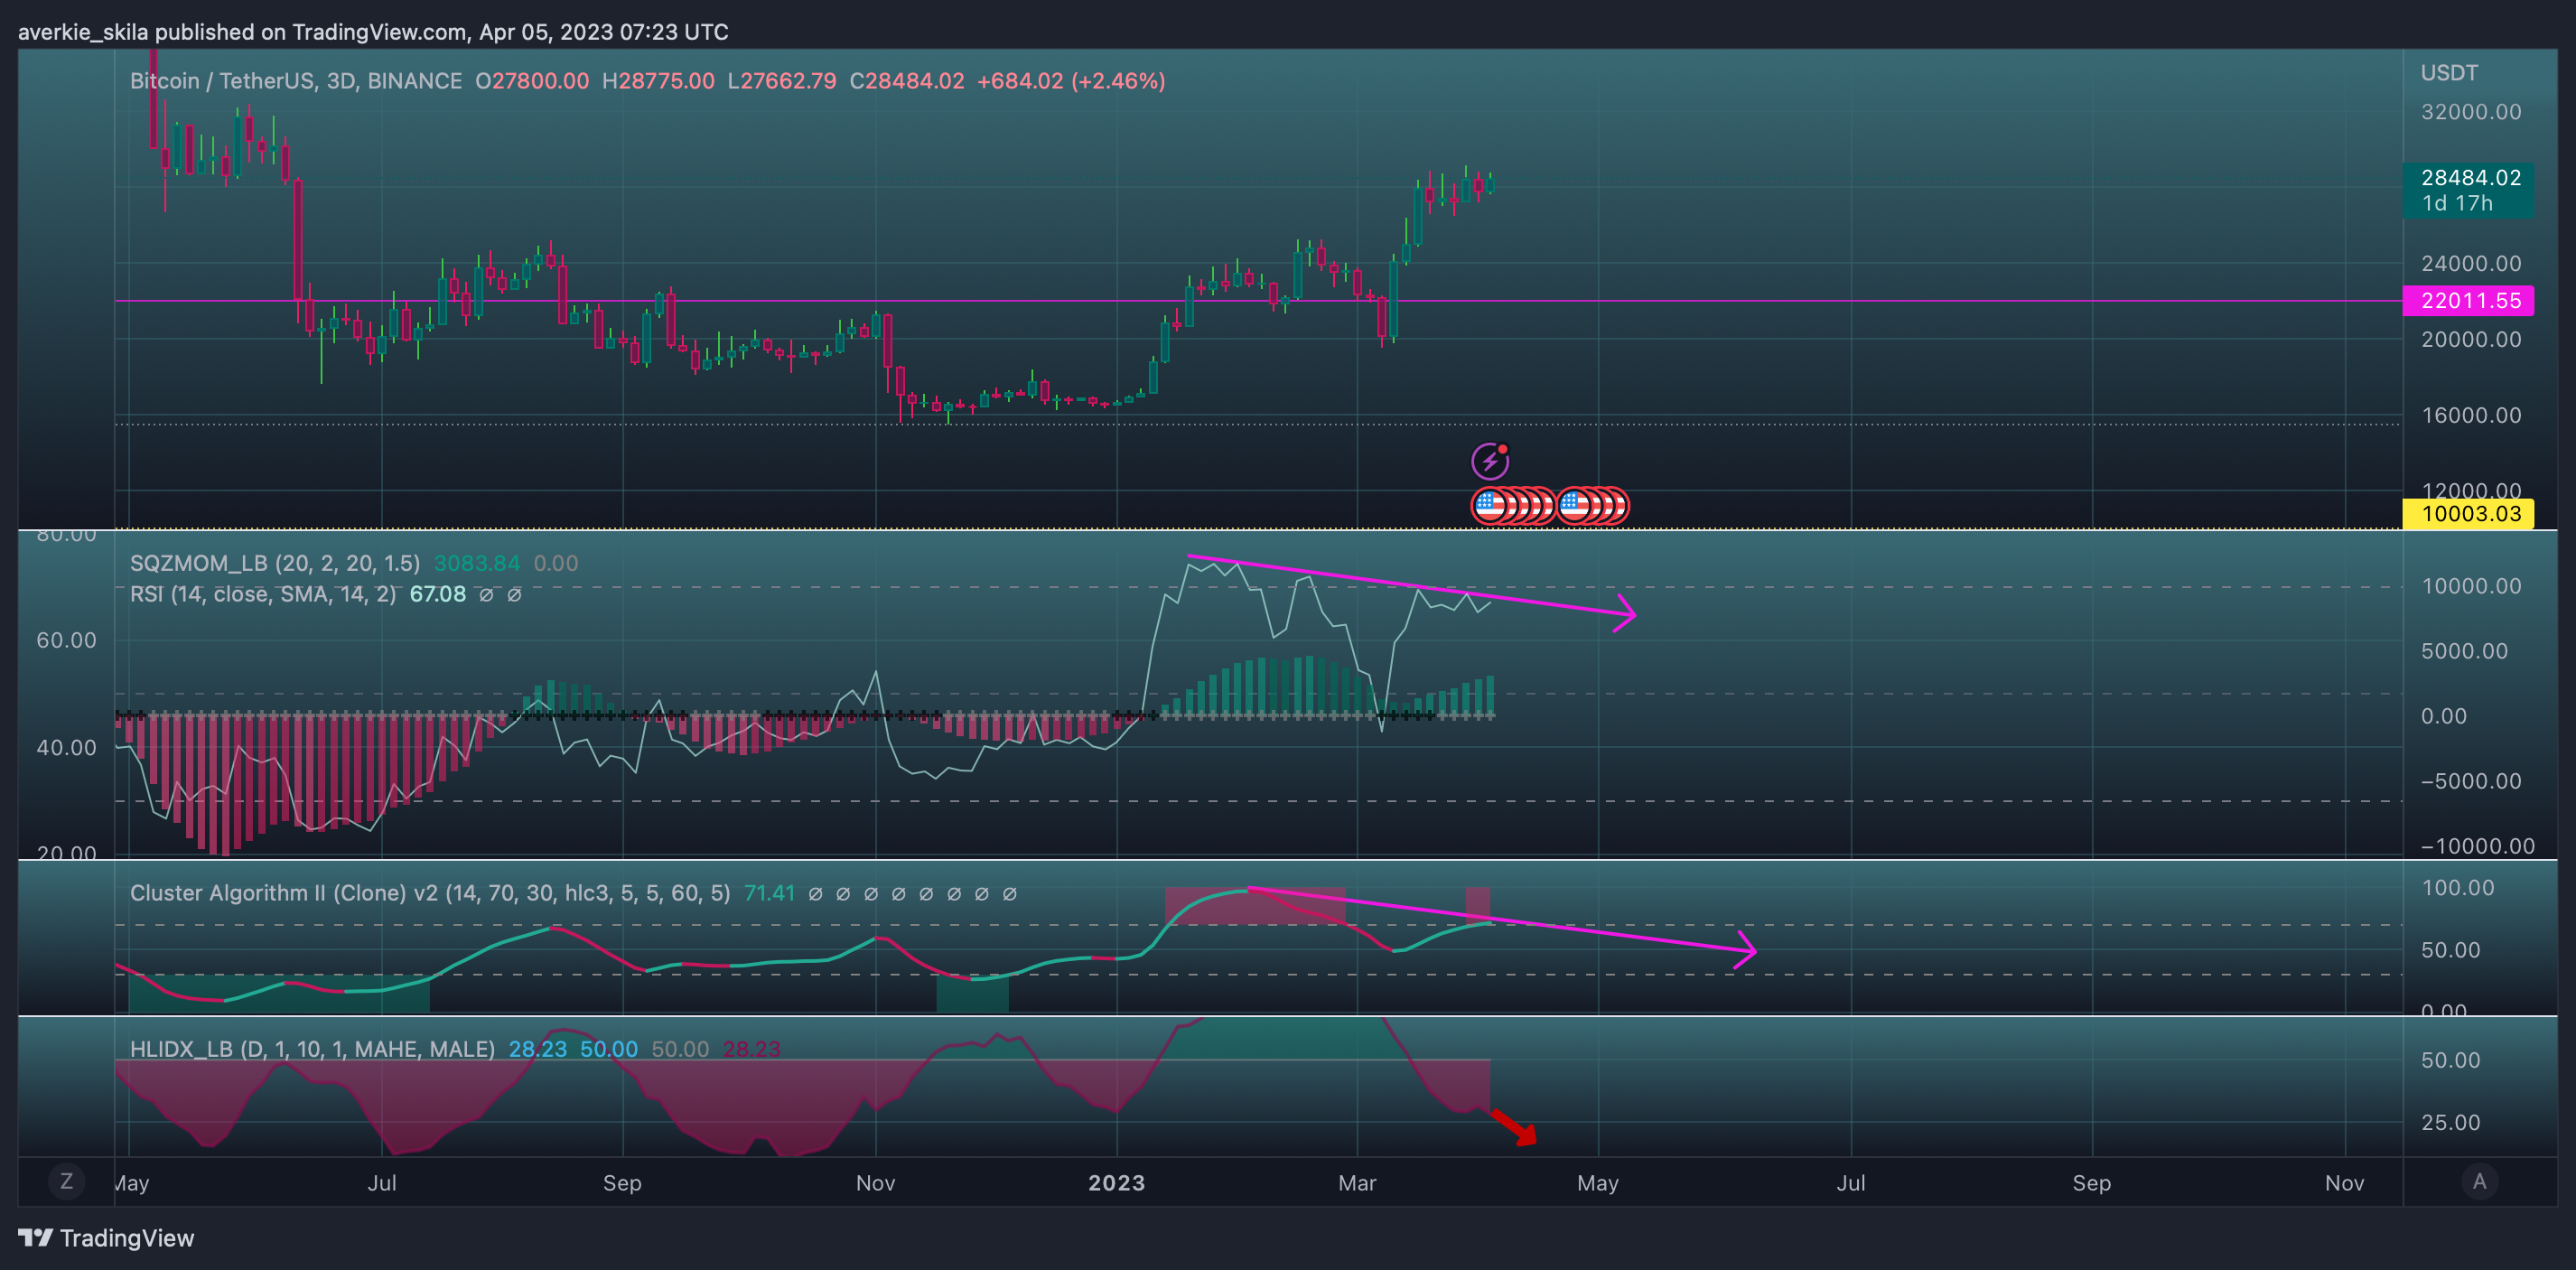
Task: Click the first Sep label on the time axis
Action: 622,1183
